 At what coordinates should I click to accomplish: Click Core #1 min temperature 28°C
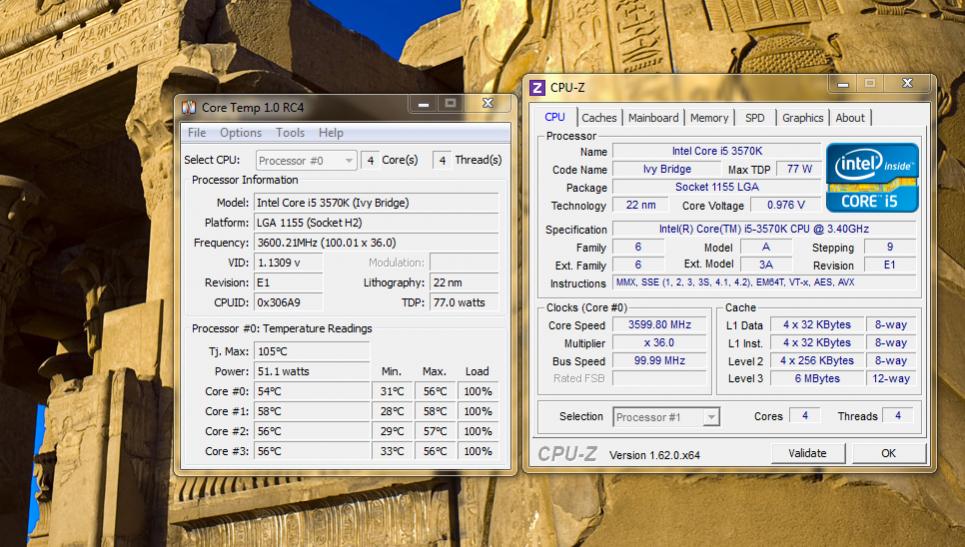coord(392,412)
